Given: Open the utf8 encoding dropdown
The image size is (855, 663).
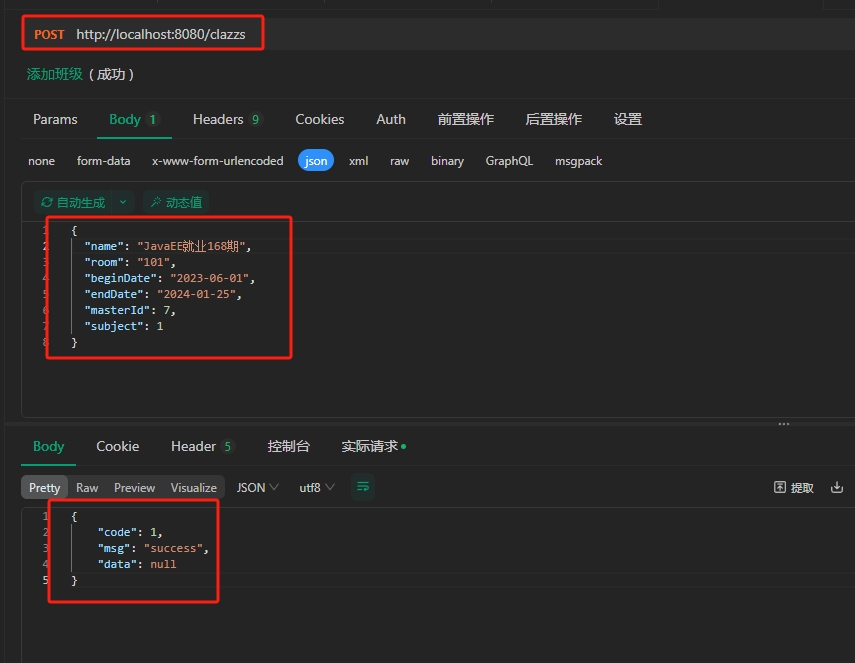Looking at the screenshot, I should click(x=317, y=487).
